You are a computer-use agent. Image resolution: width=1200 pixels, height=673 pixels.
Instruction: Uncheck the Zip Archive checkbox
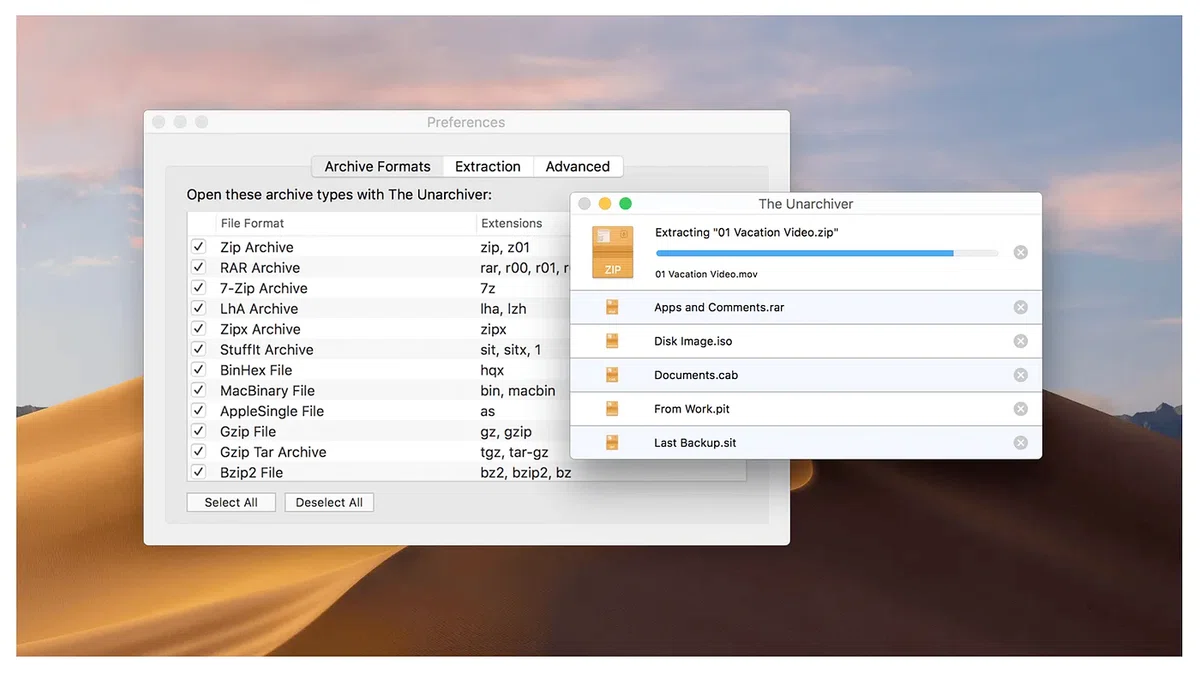(198, 247)
